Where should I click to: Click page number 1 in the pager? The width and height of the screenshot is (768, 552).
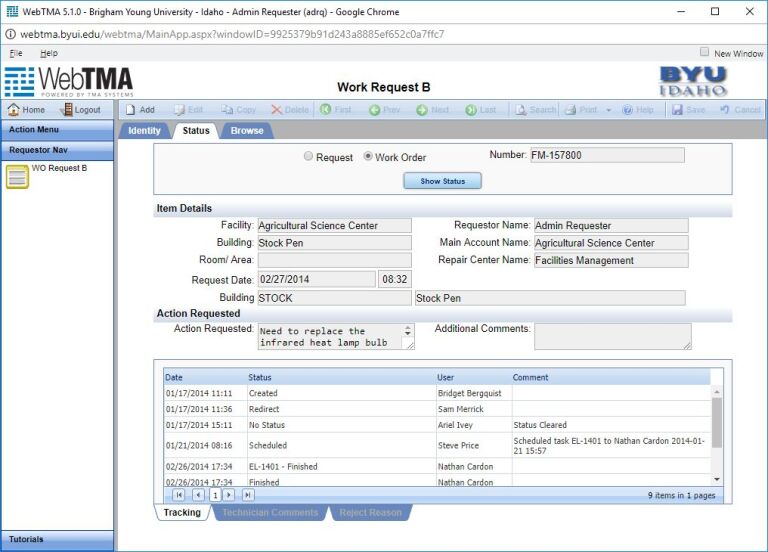click(215, 495)
